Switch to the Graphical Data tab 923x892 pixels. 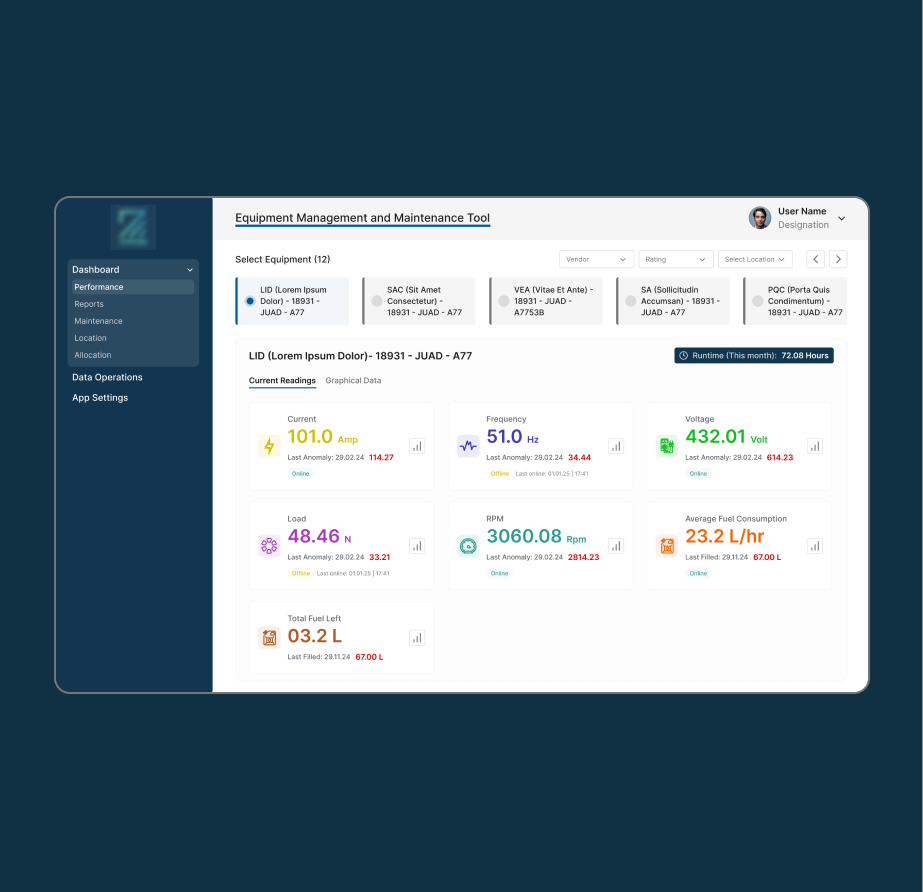(353, 381)
